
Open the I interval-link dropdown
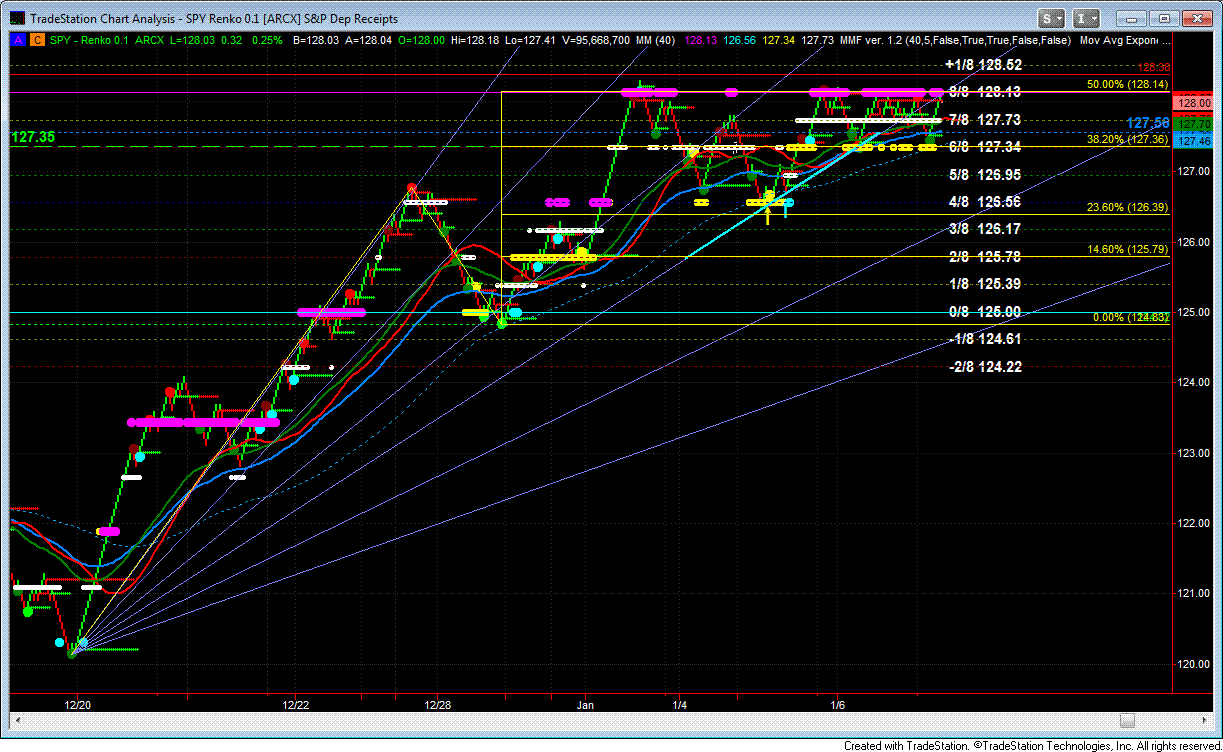pyautogui.click(x=1087, y=18)
